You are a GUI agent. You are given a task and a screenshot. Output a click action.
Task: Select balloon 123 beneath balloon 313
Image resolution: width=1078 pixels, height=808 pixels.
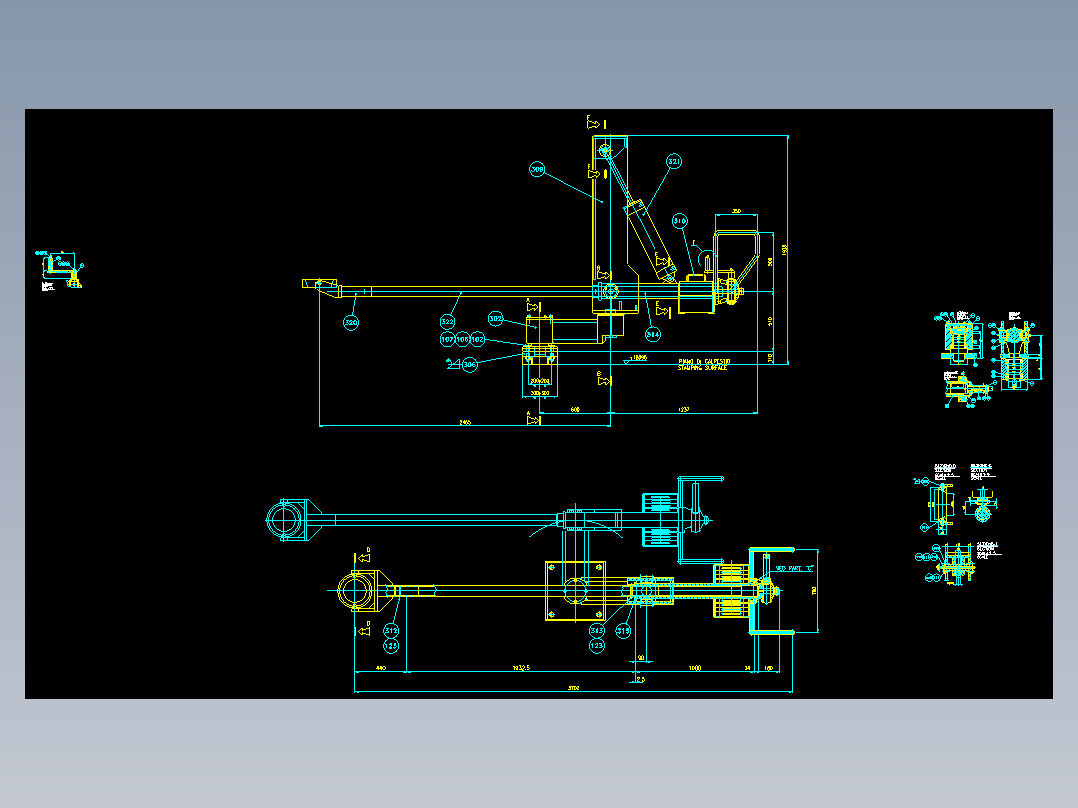click(597, 646)
